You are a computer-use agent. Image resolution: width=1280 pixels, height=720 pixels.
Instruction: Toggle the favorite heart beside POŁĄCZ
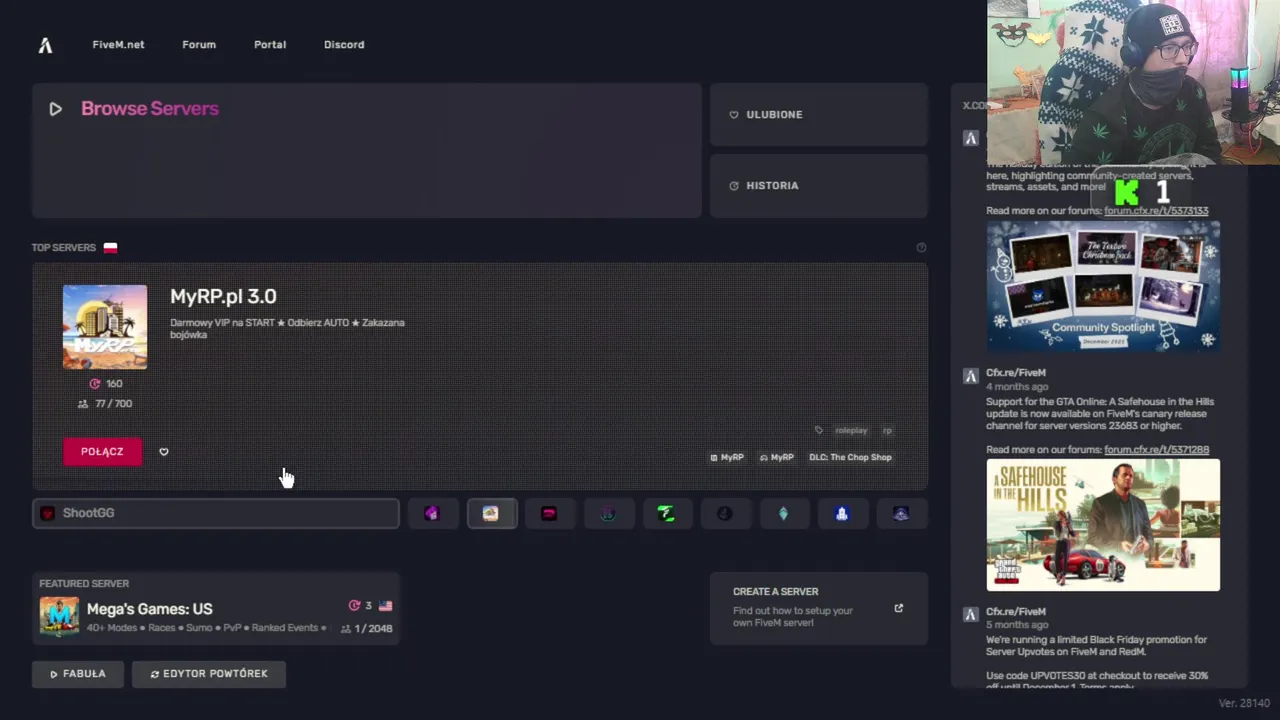pos(164,452)
